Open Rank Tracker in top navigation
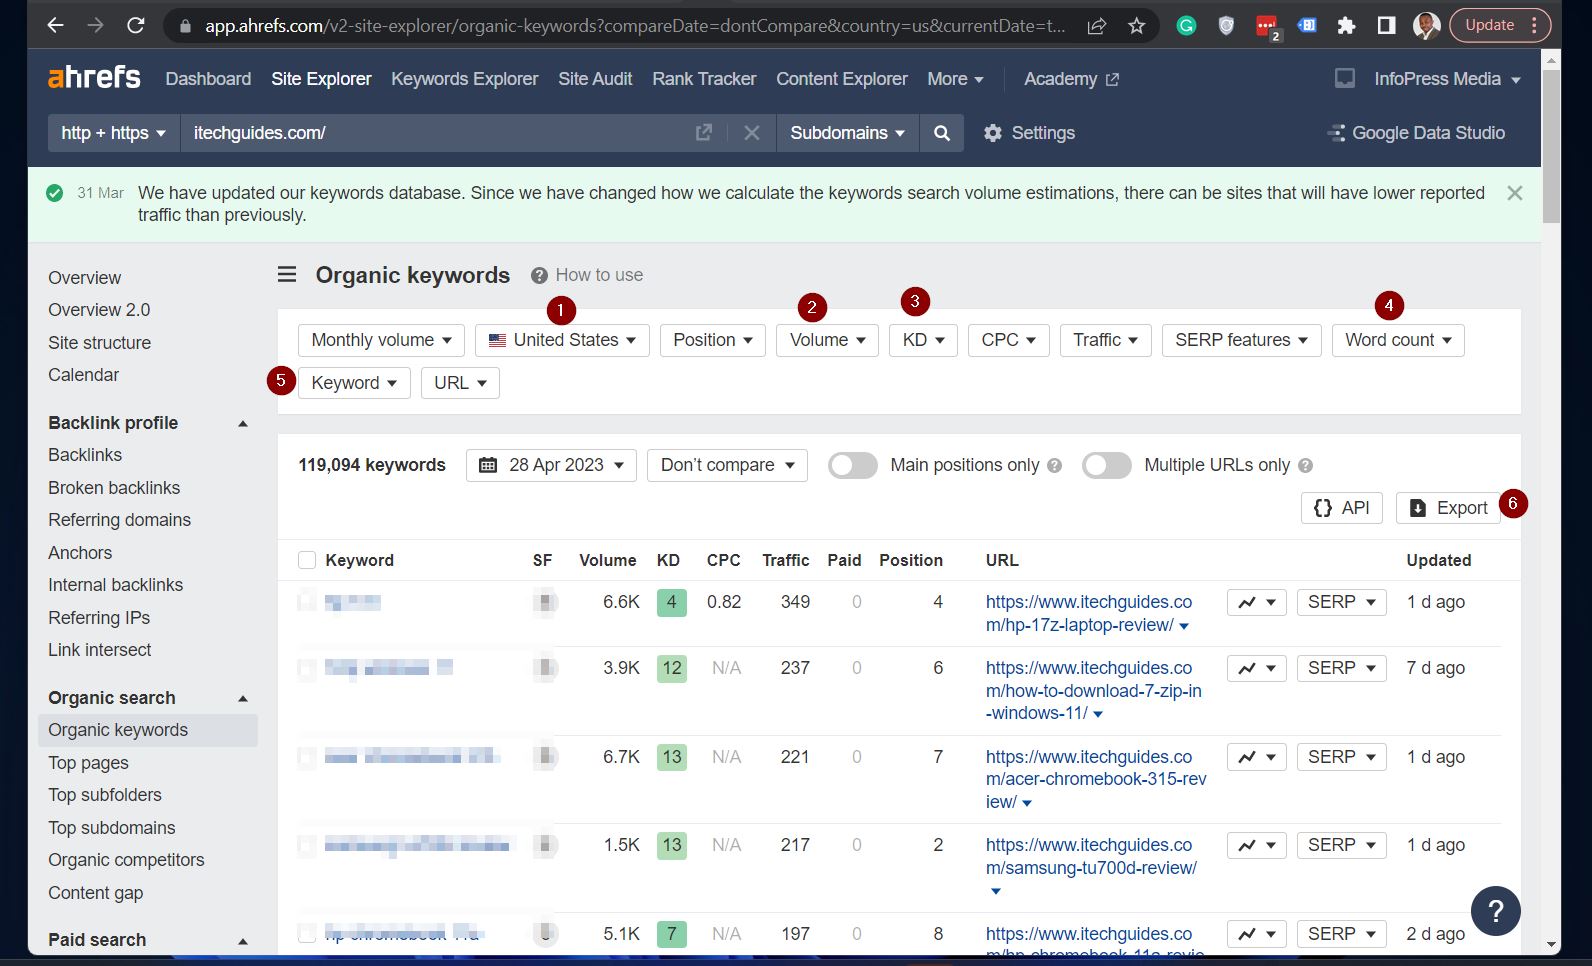 coord(704,79)
